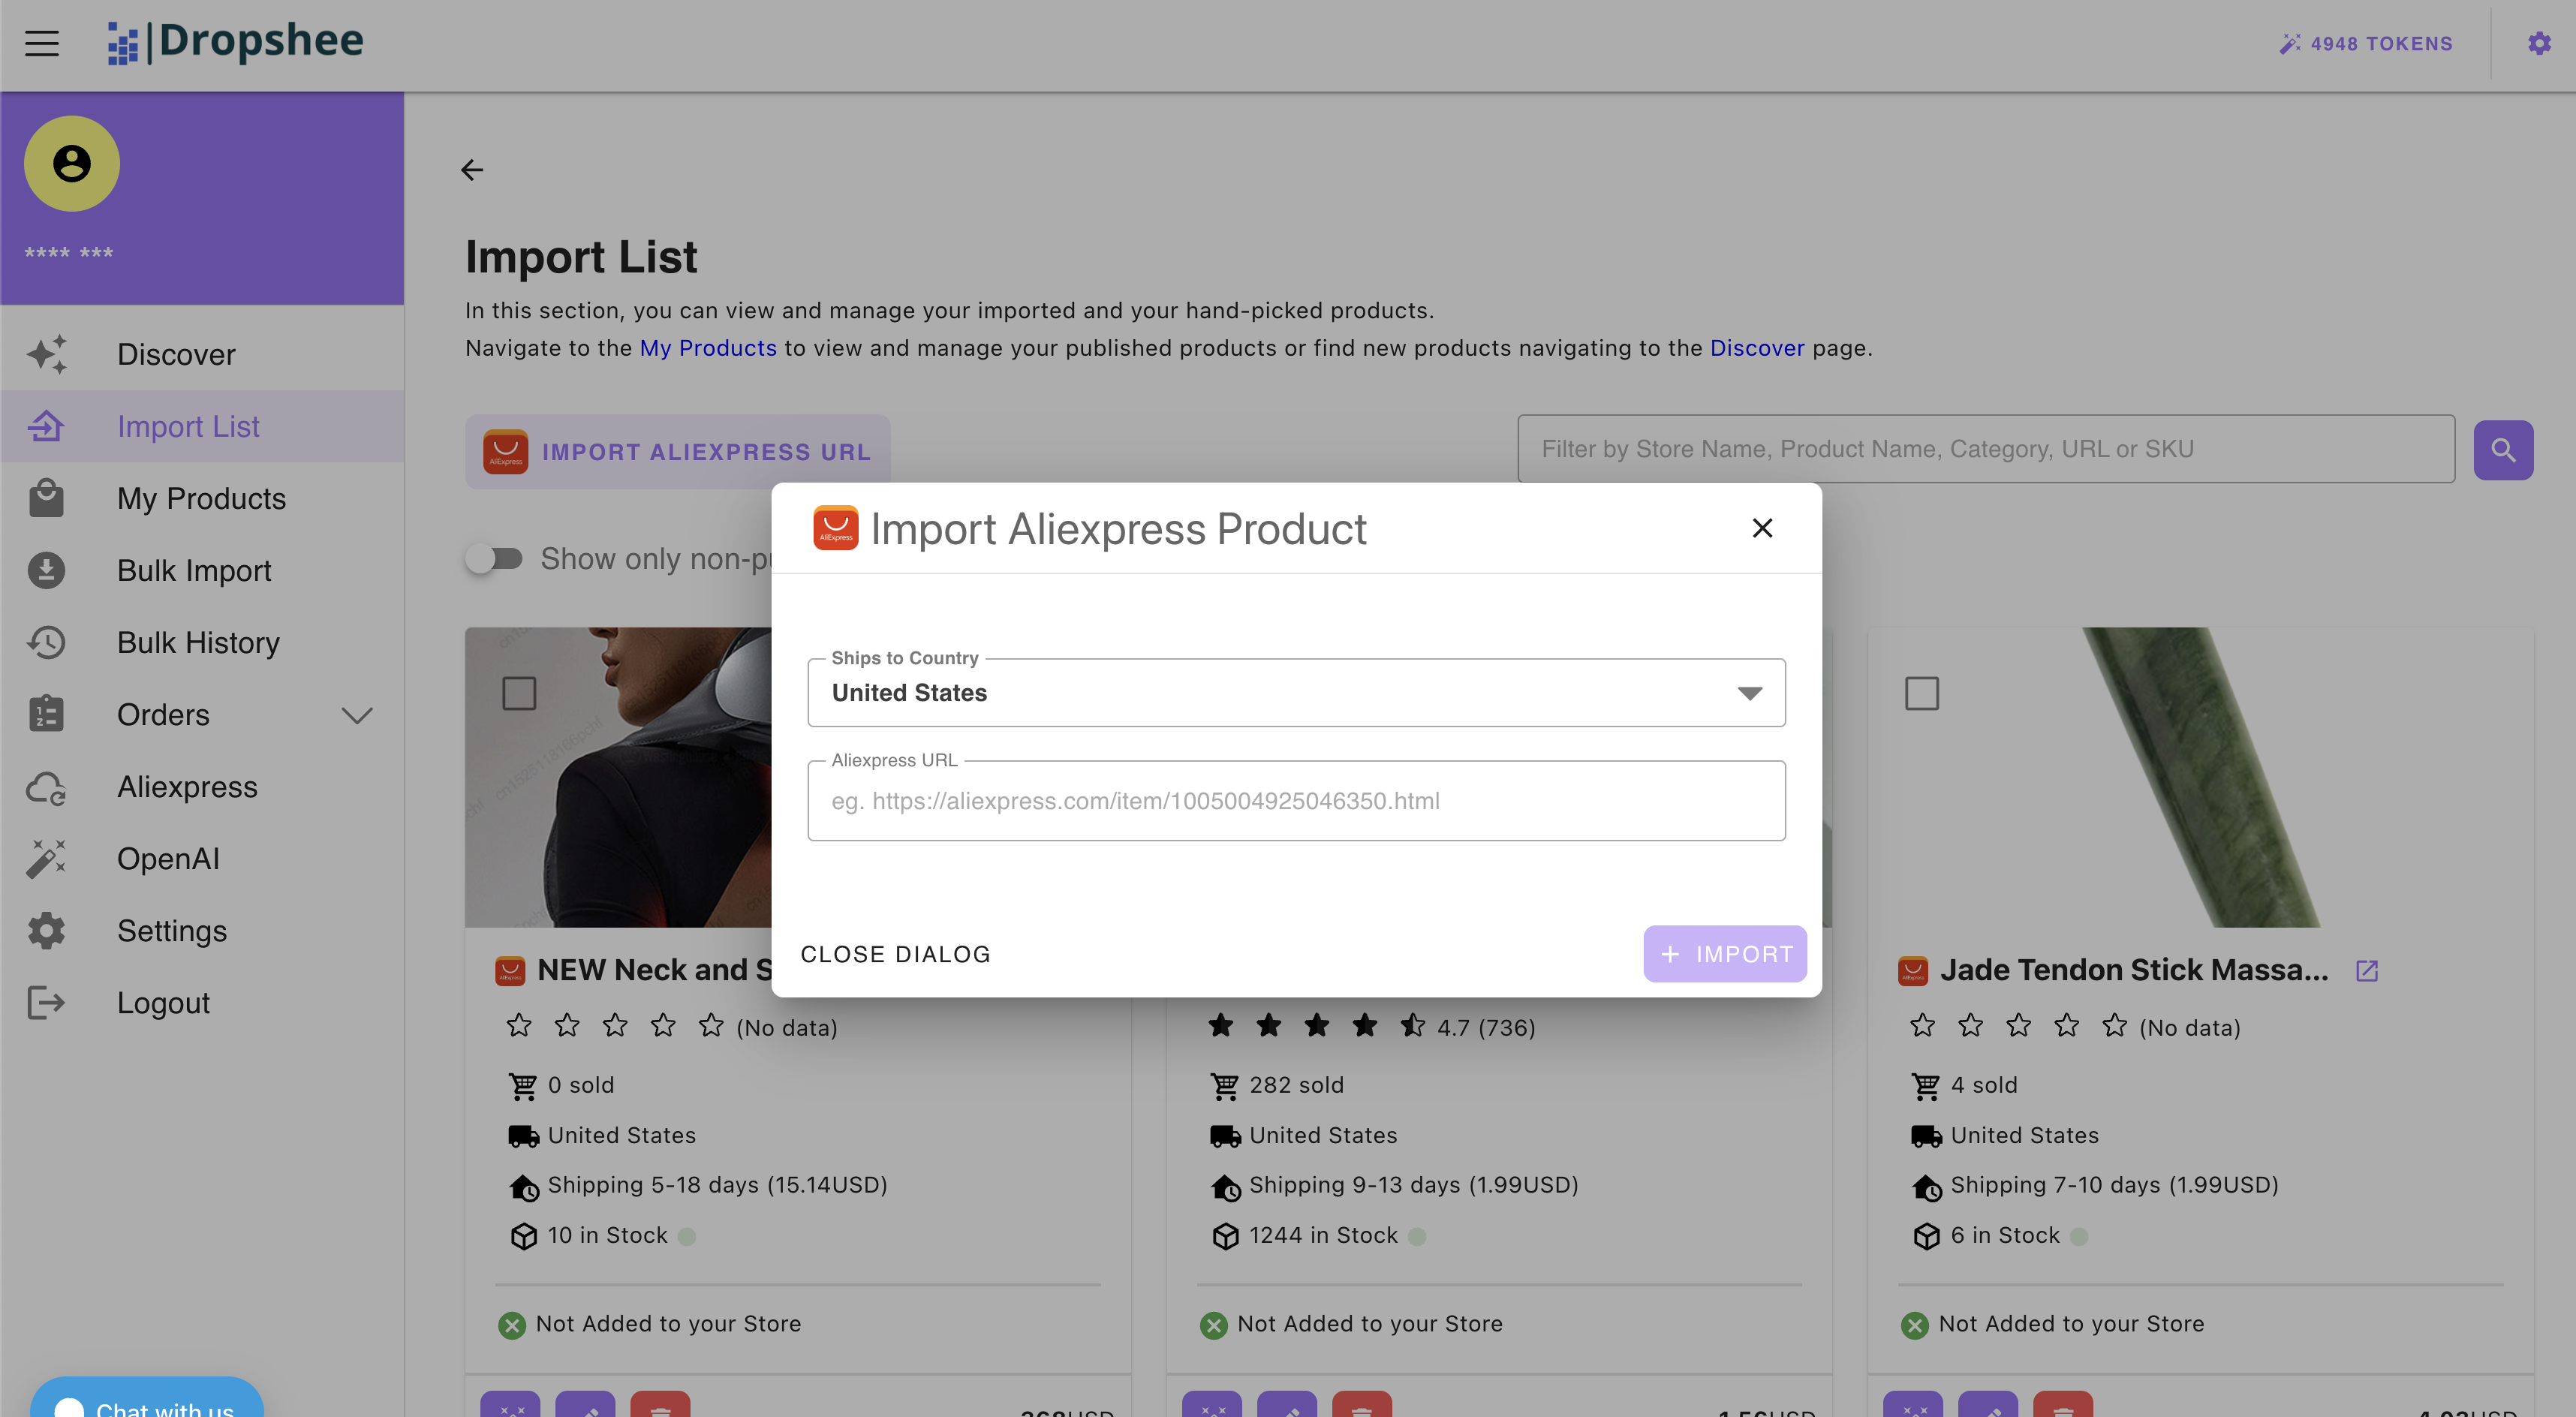Open the Ships to Country dropdown
2576x1417 pixels.
1295,693
